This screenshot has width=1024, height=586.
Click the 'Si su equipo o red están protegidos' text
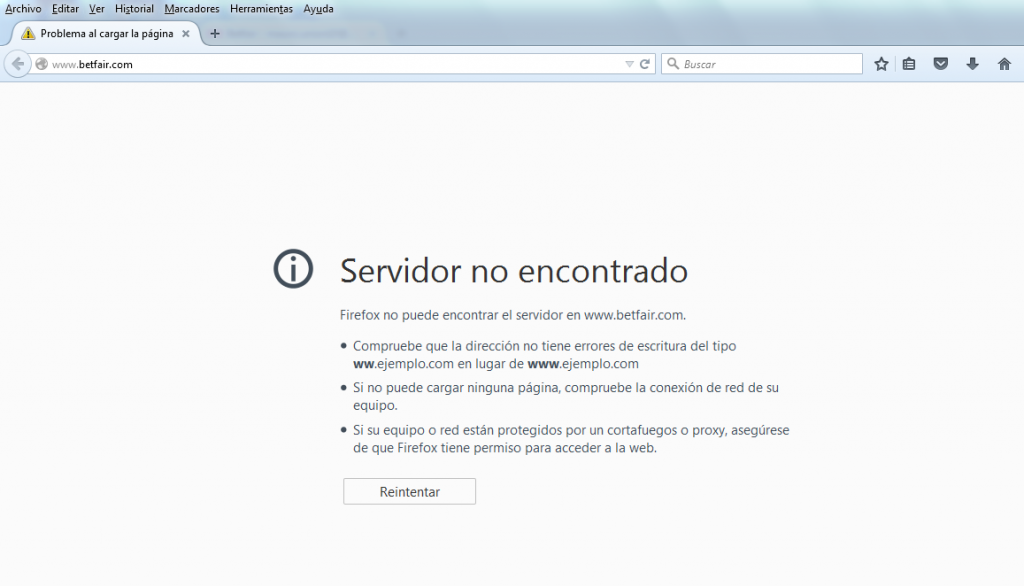(x=571, y=439)
